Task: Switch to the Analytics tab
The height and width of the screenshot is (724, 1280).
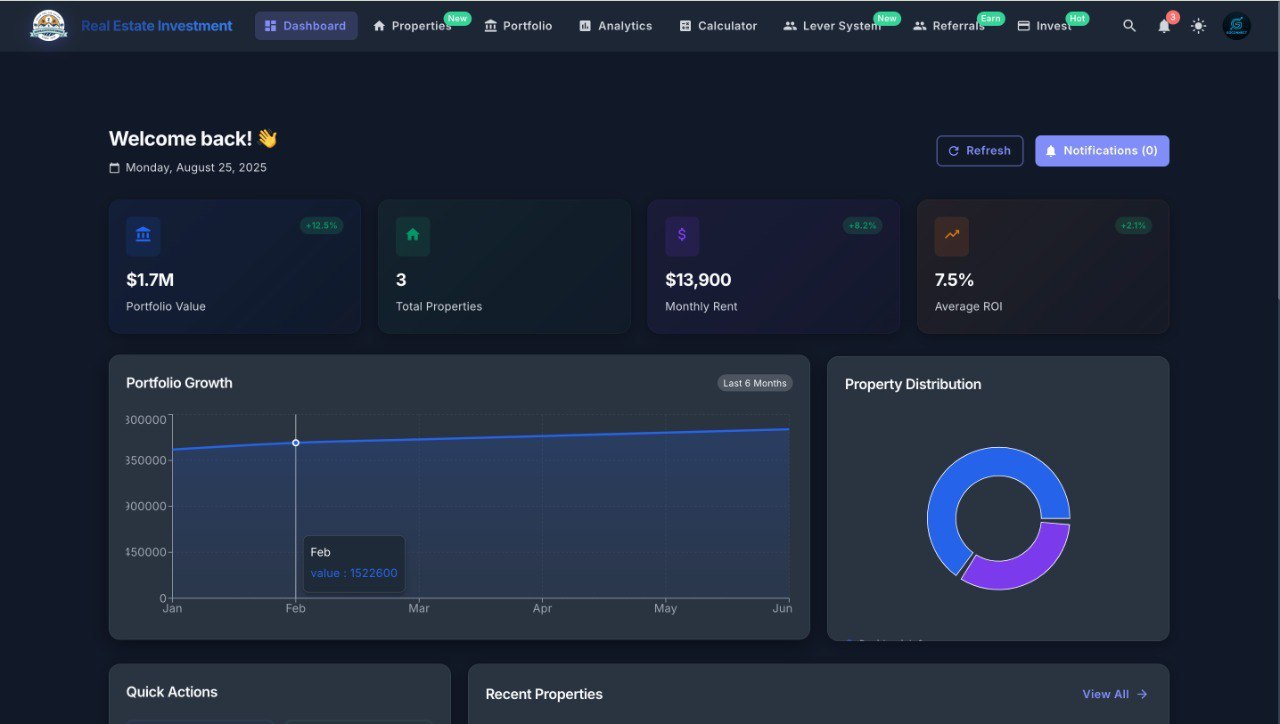Action: (x=615, y=26)
